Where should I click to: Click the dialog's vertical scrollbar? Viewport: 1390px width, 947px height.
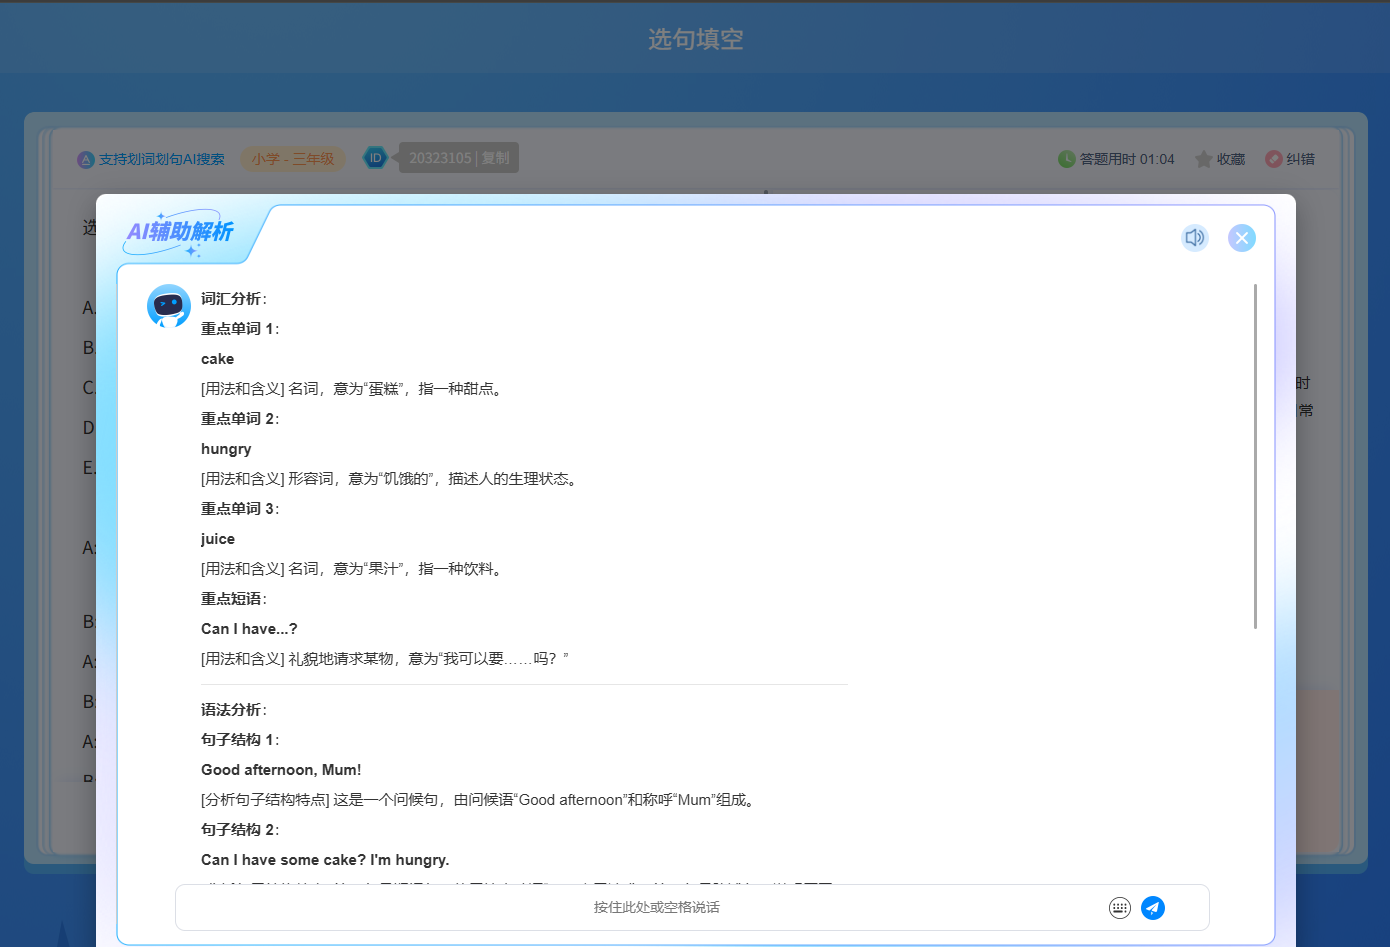[x=1255, y=456]
